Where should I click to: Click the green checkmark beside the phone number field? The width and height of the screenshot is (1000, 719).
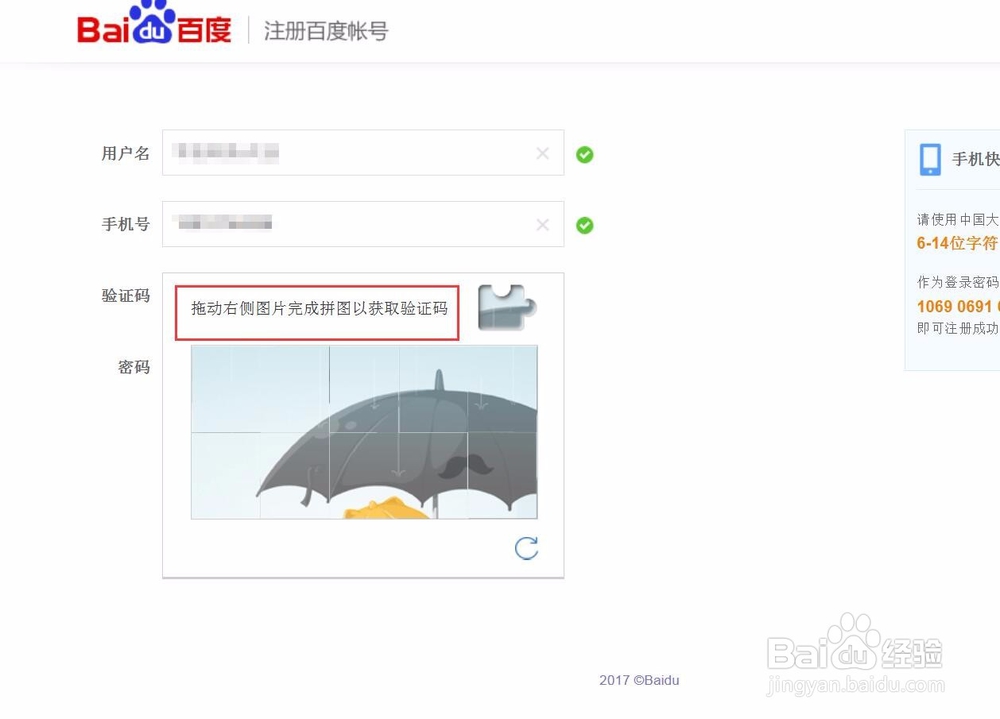click(x=584, y=225)
